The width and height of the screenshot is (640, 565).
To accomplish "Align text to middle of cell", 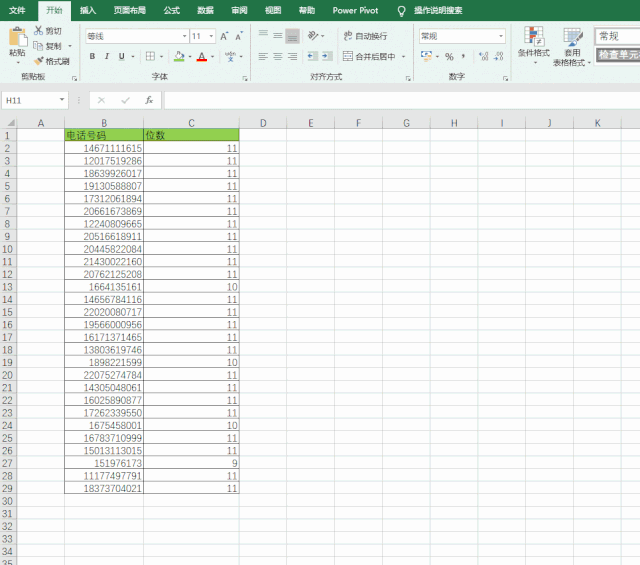I will pyautogui.click(x=278, y=36).
